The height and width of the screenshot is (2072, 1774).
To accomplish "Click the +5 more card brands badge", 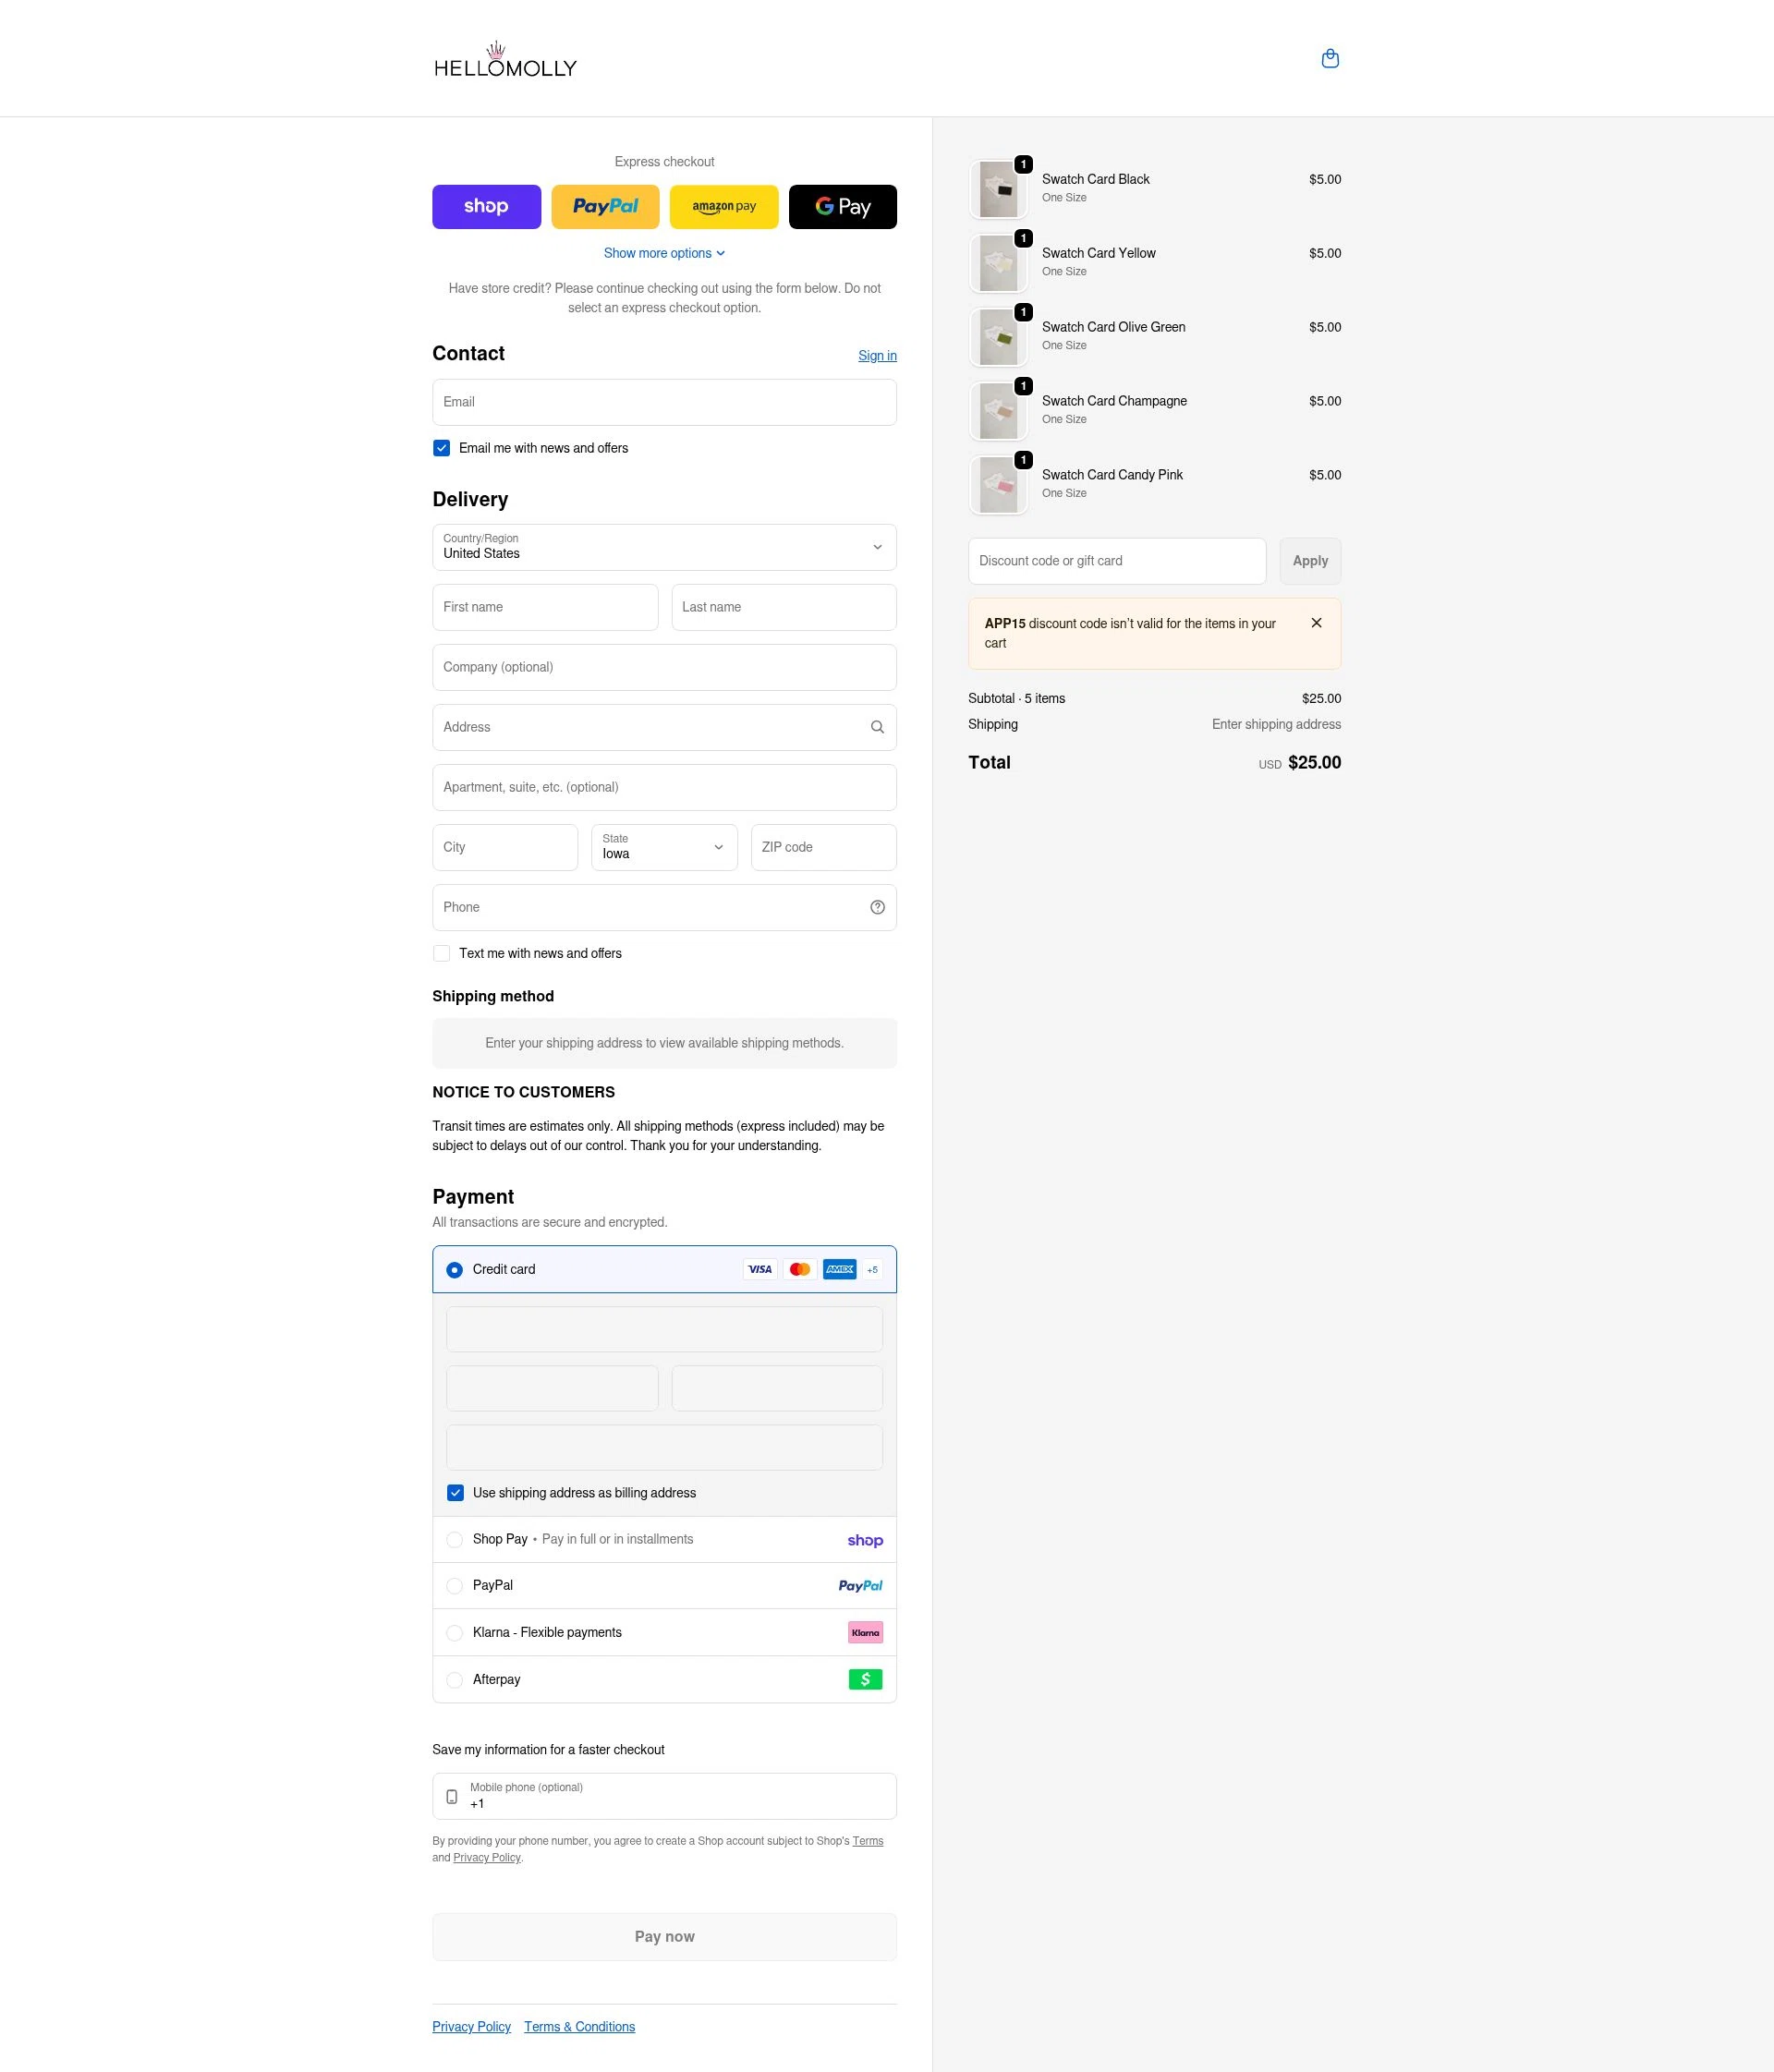I will tap(872, 1270).
